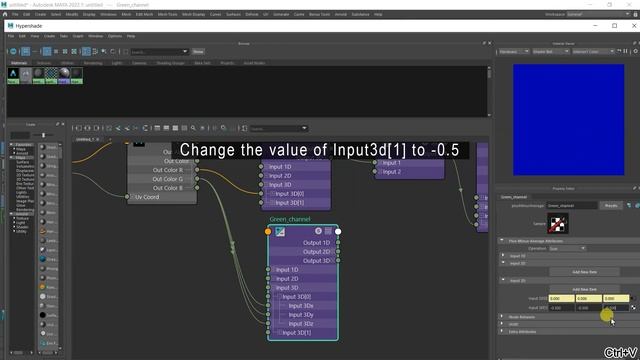Expand Input 3D[1] on Green_channel node

pyautogui.click(x=280, y=333)
